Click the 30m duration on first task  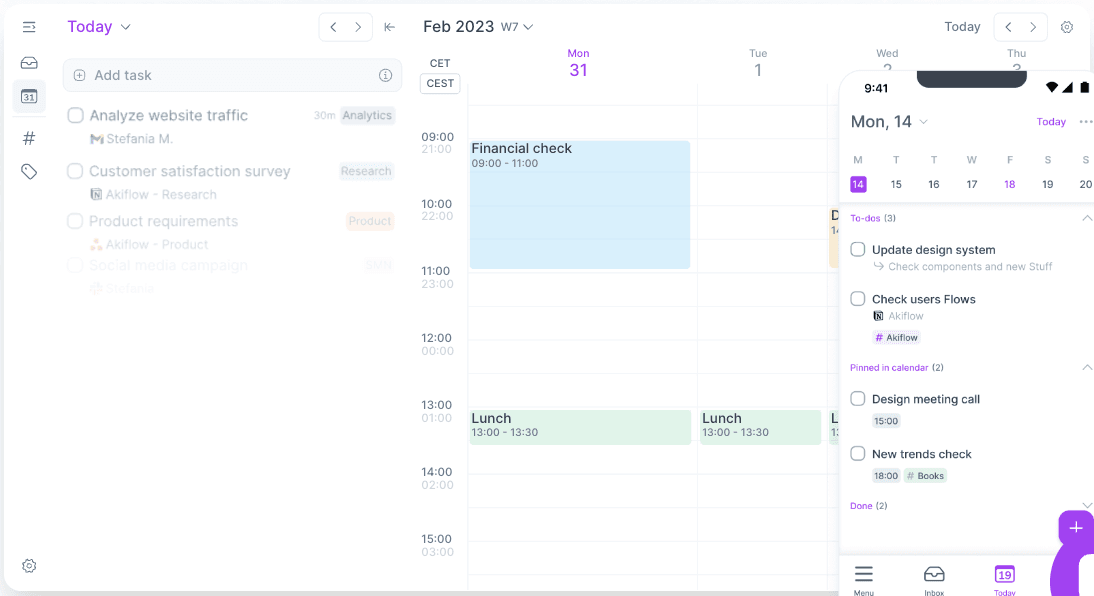pos(324,115)
